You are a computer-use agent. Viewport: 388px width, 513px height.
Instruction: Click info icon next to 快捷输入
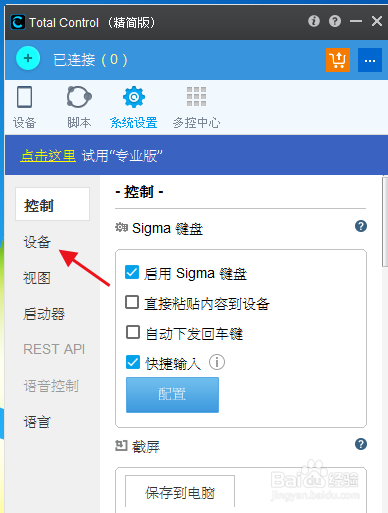217,362
